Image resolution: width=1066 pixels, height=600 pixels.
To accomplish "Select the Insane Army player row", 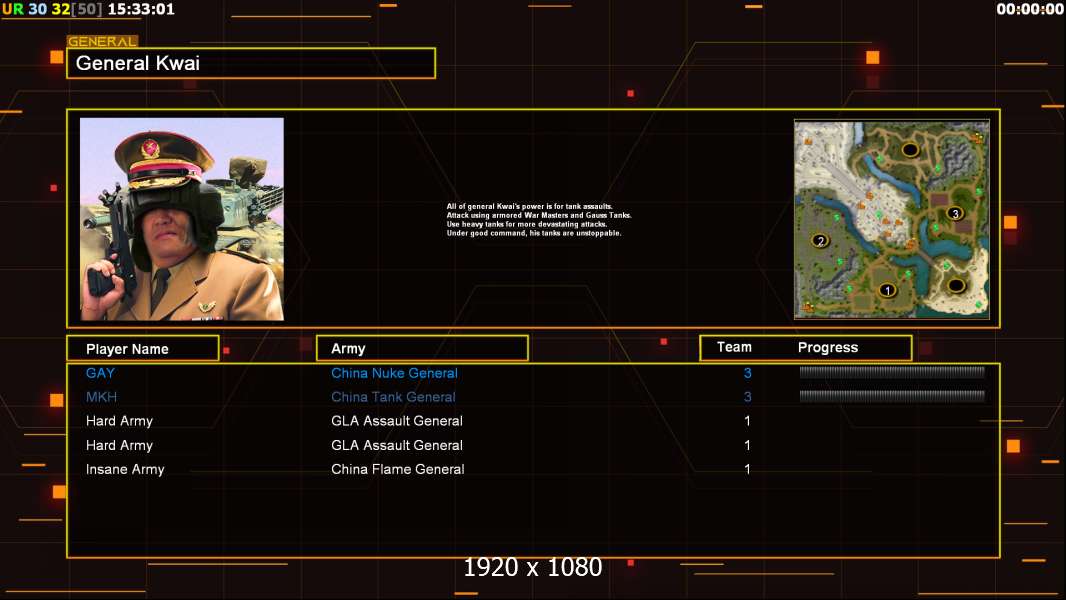I will [533, 470].
